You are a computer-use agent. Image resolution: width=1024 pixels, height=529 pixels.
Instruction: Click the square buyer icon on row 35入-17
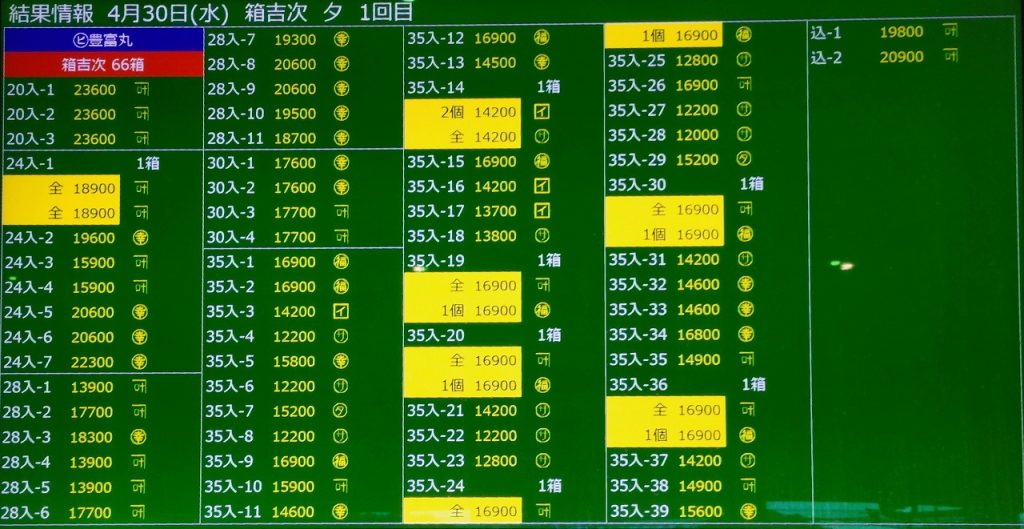(x=542, y=211)
